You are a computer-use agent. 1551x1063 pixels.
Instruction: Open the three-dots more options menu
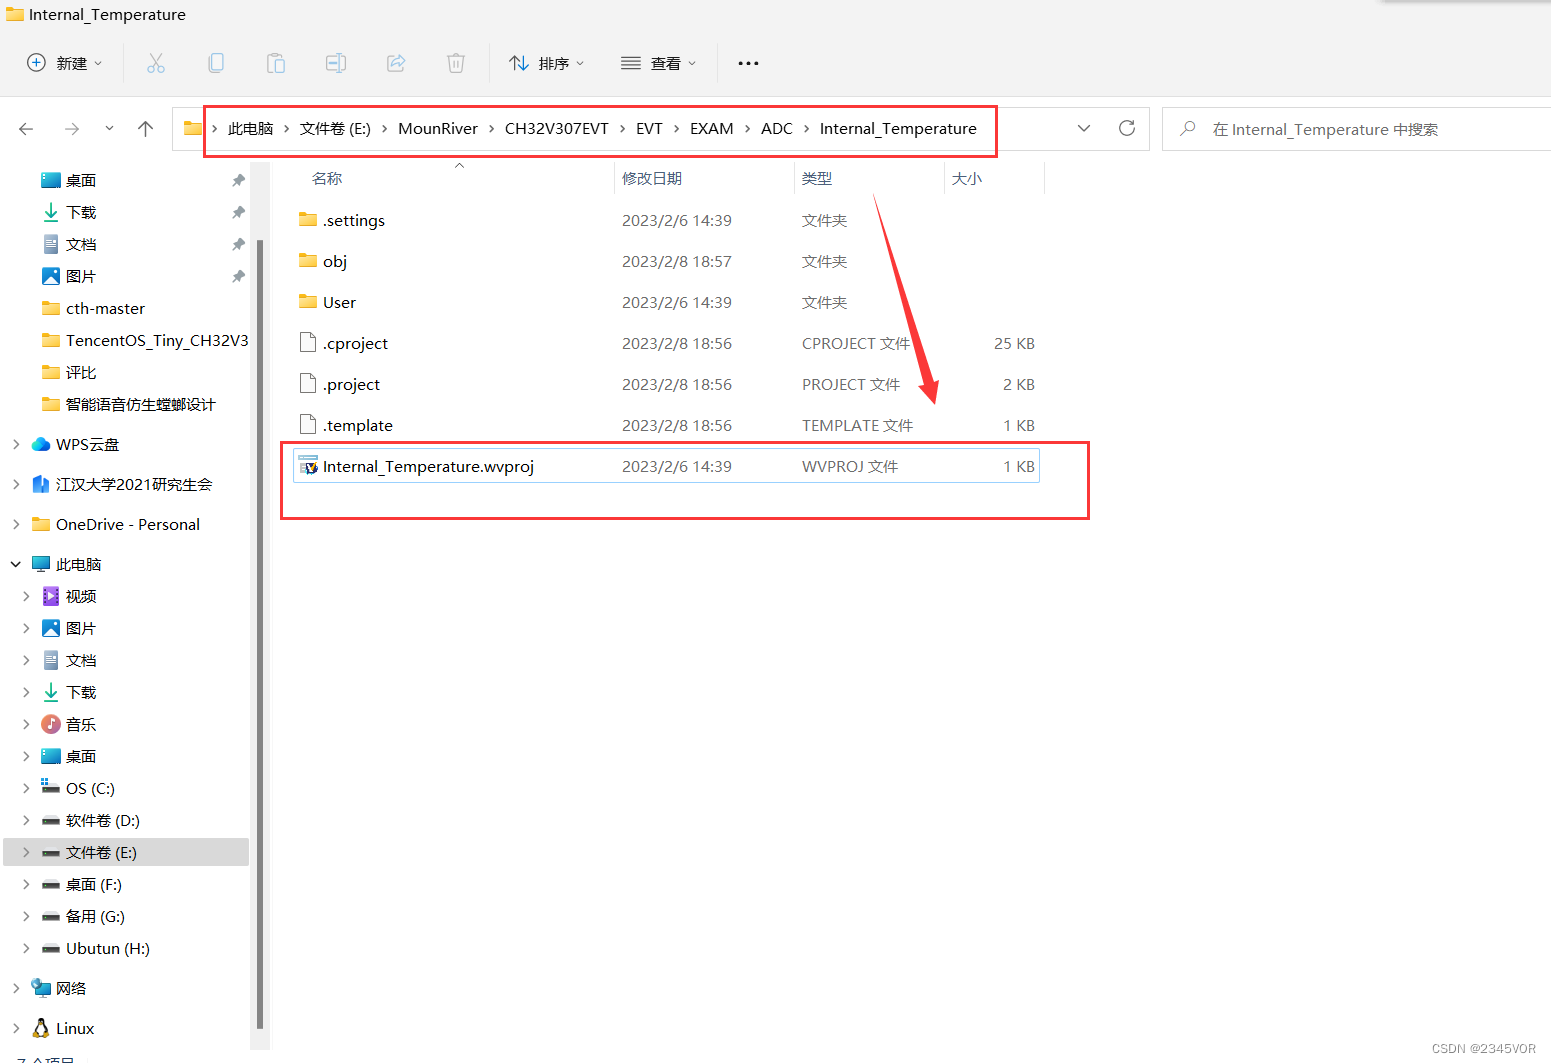point(748,63)
